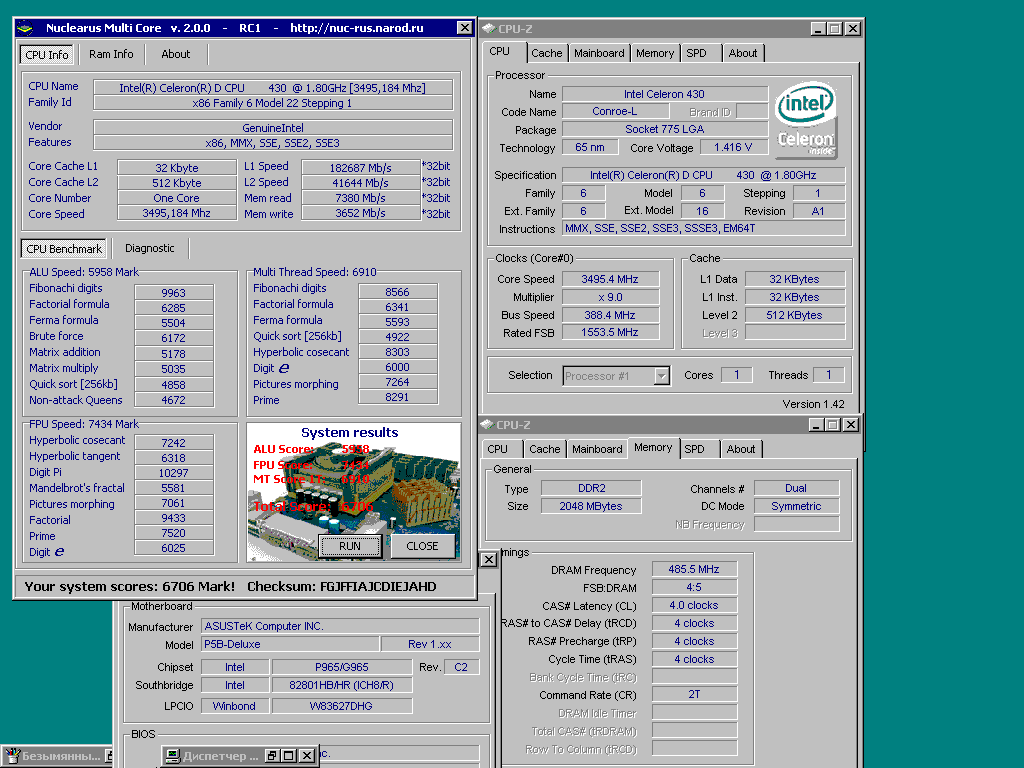Click the Mem read 7380 Mb/s value

click(360, 198)
